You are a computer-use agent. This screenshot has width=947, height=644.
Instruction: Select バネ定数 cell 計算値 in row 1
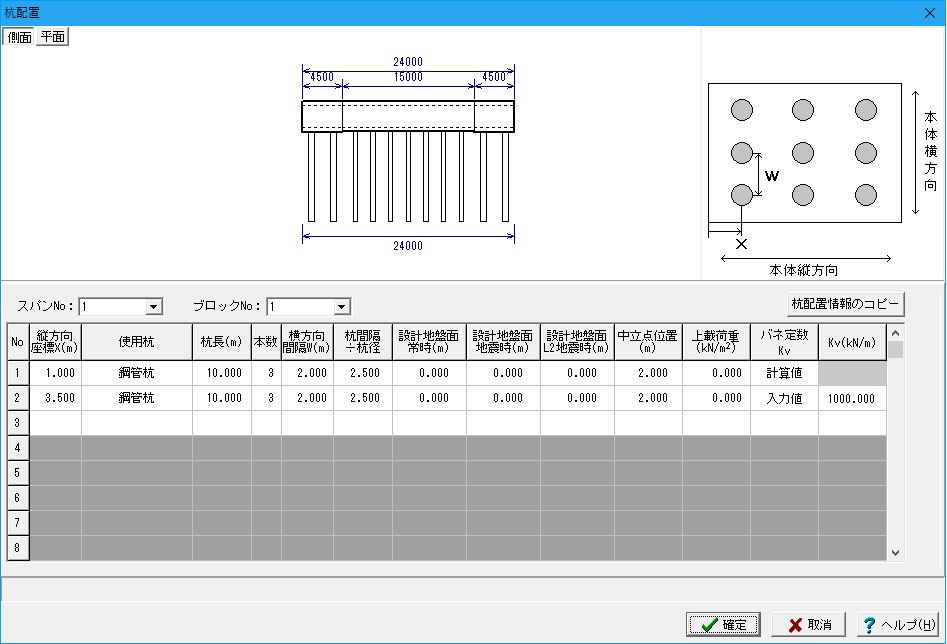[x=785, y=373]
